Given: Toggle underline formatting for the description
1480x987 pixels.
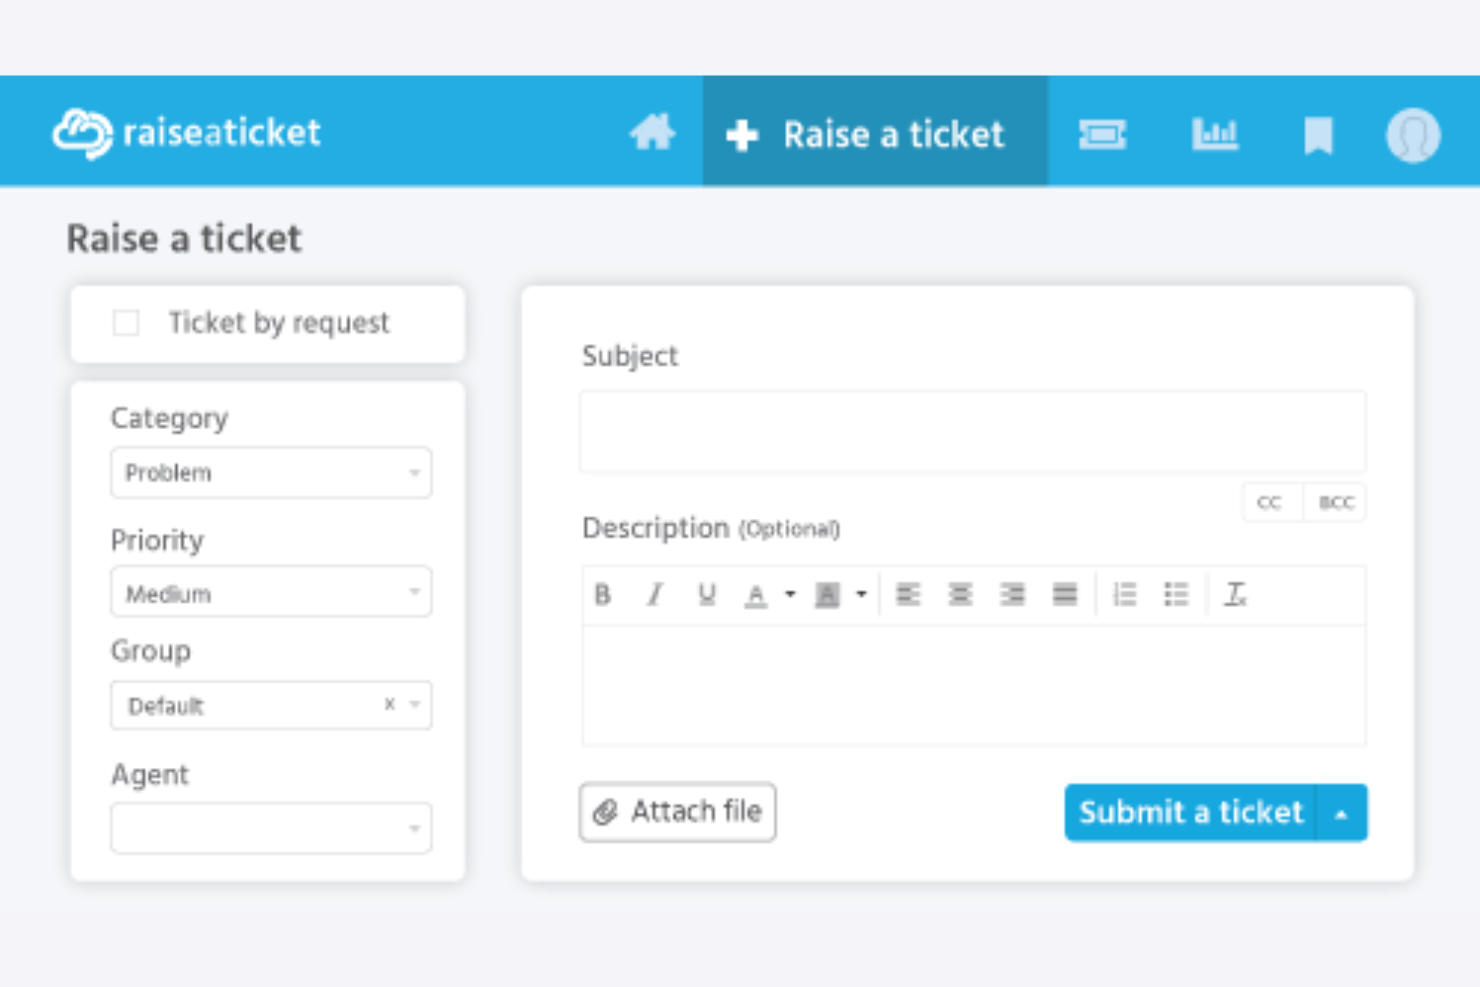Looking at the screenshot, I should pyautogui.click(x=707, y=594).
